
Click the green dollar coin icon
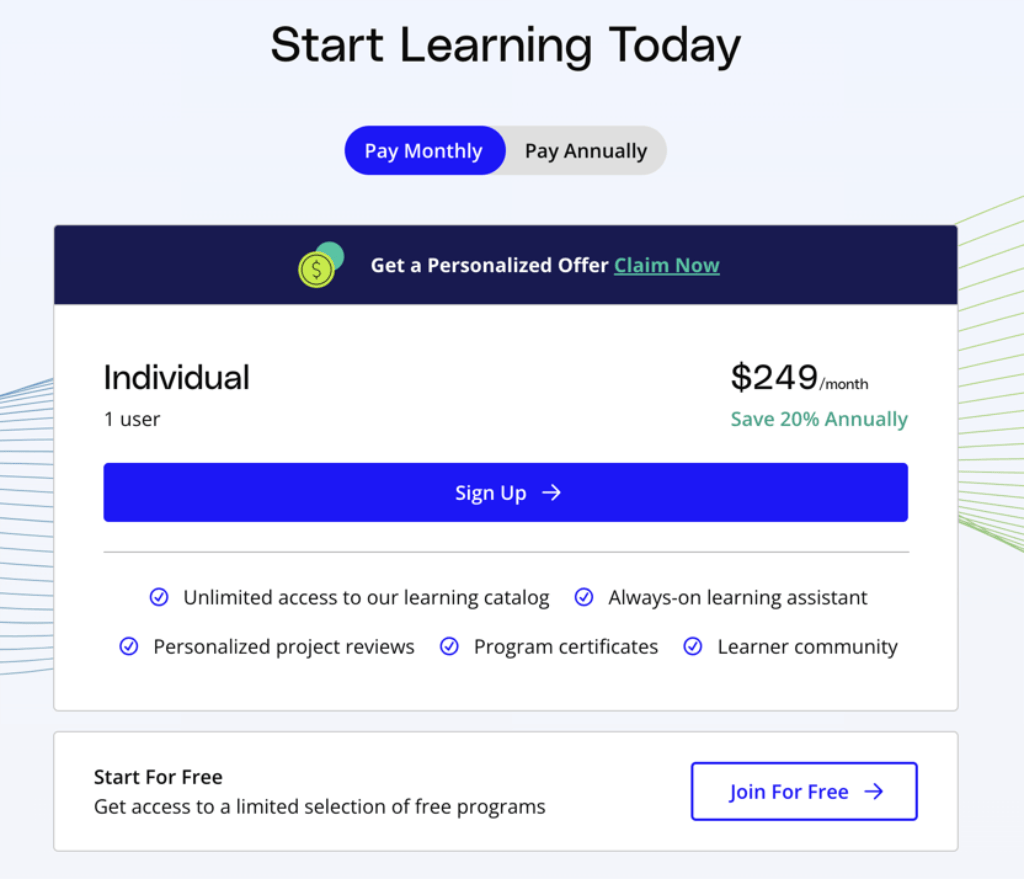(x=318, y=266)
